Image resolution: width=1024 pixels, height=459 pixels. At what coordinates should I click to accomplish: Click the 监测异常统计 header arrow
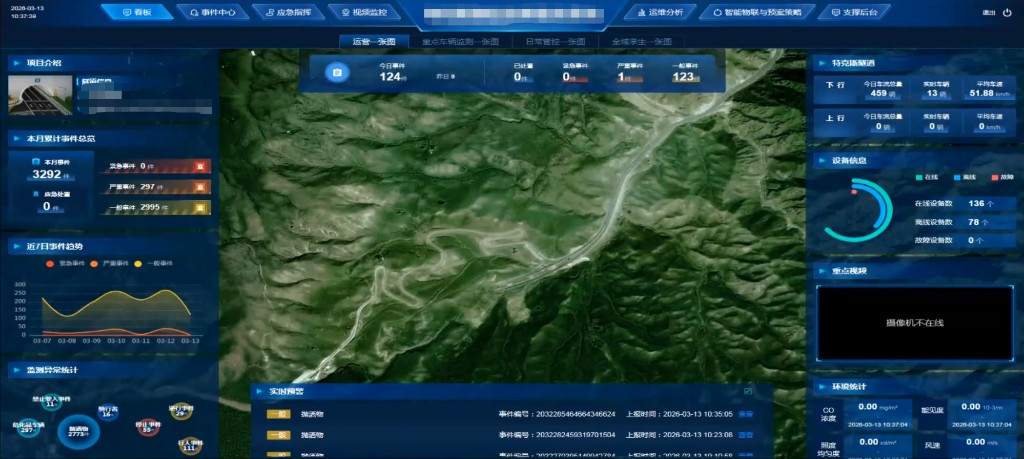tap(16, 370)
